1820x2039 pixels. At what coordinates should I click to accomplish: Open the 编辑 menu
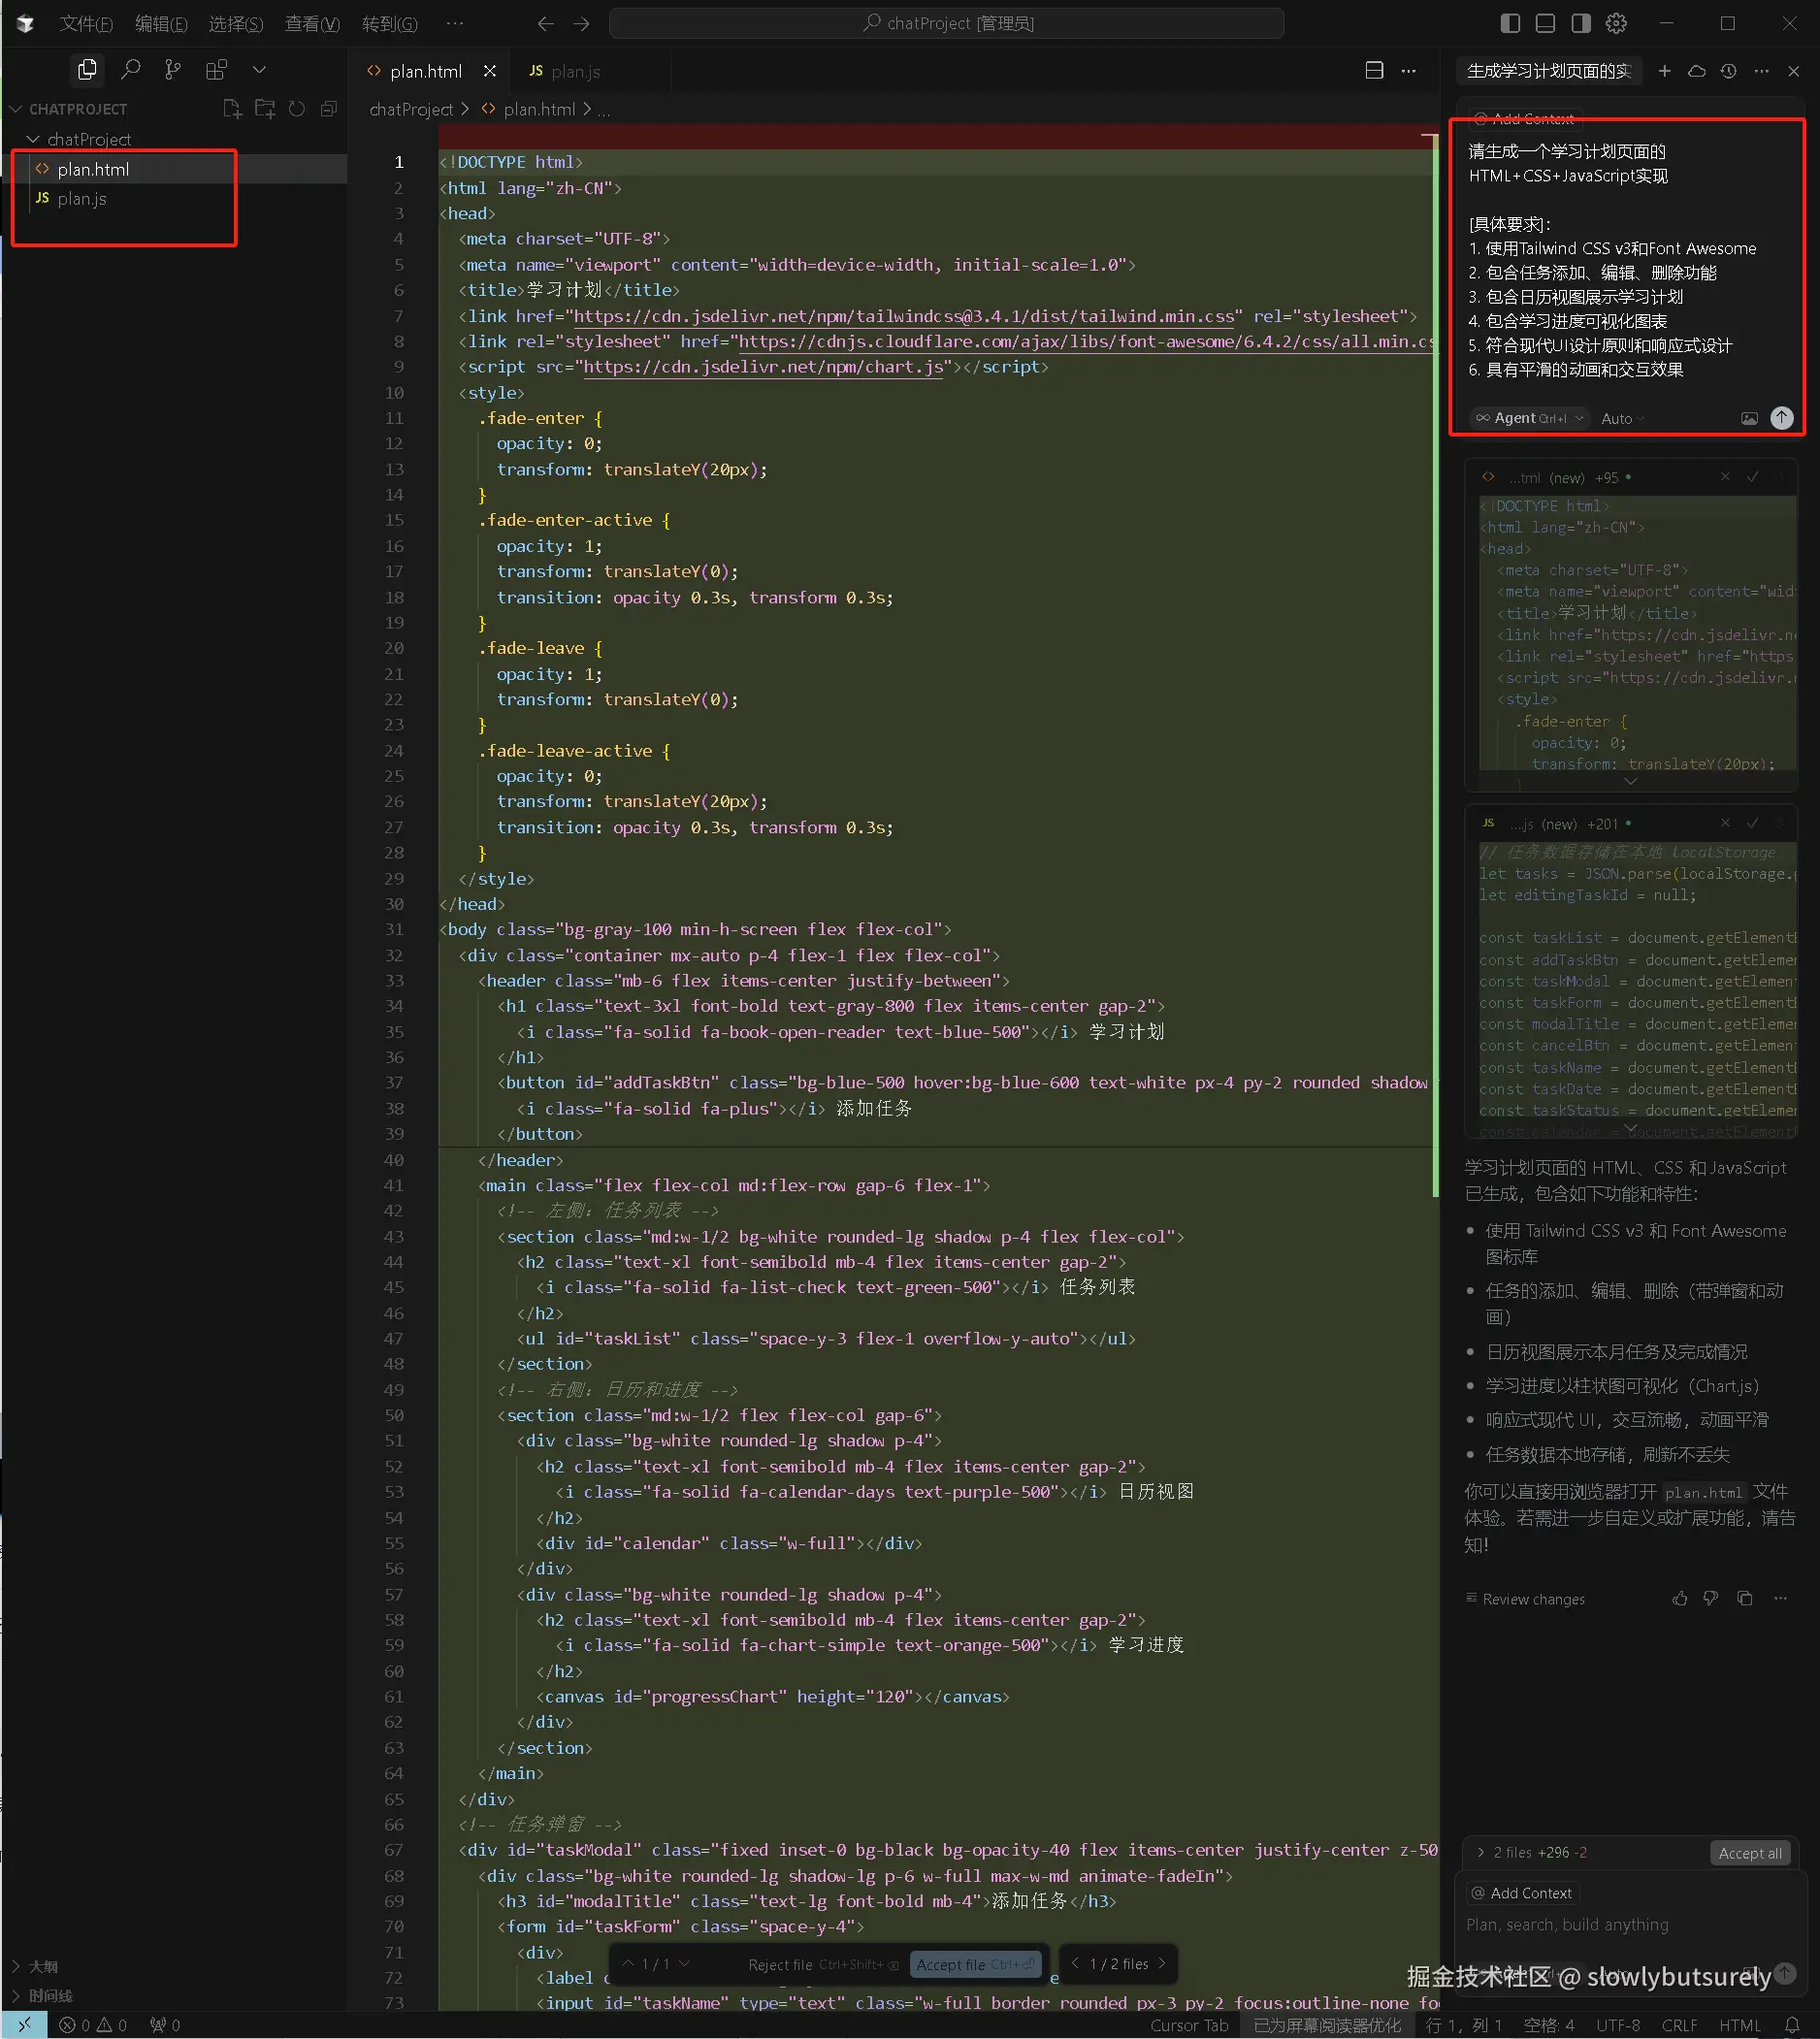click(x=161, y=23)
